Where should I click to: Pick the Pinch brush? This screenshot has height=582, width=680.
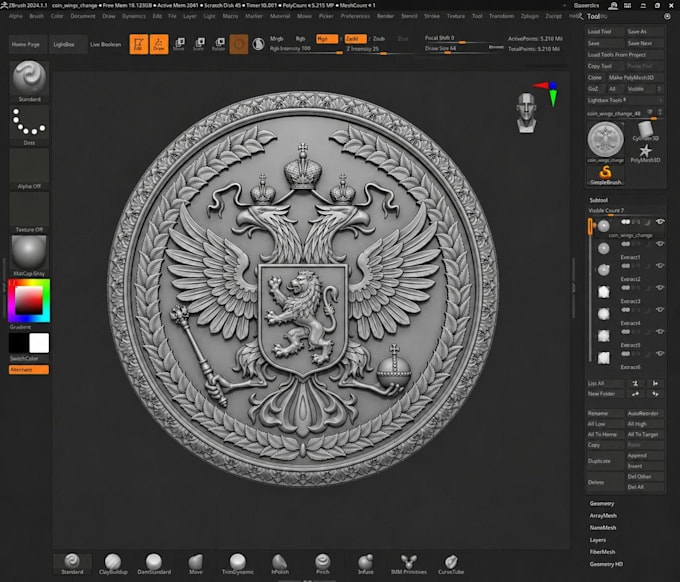point(322,564)
